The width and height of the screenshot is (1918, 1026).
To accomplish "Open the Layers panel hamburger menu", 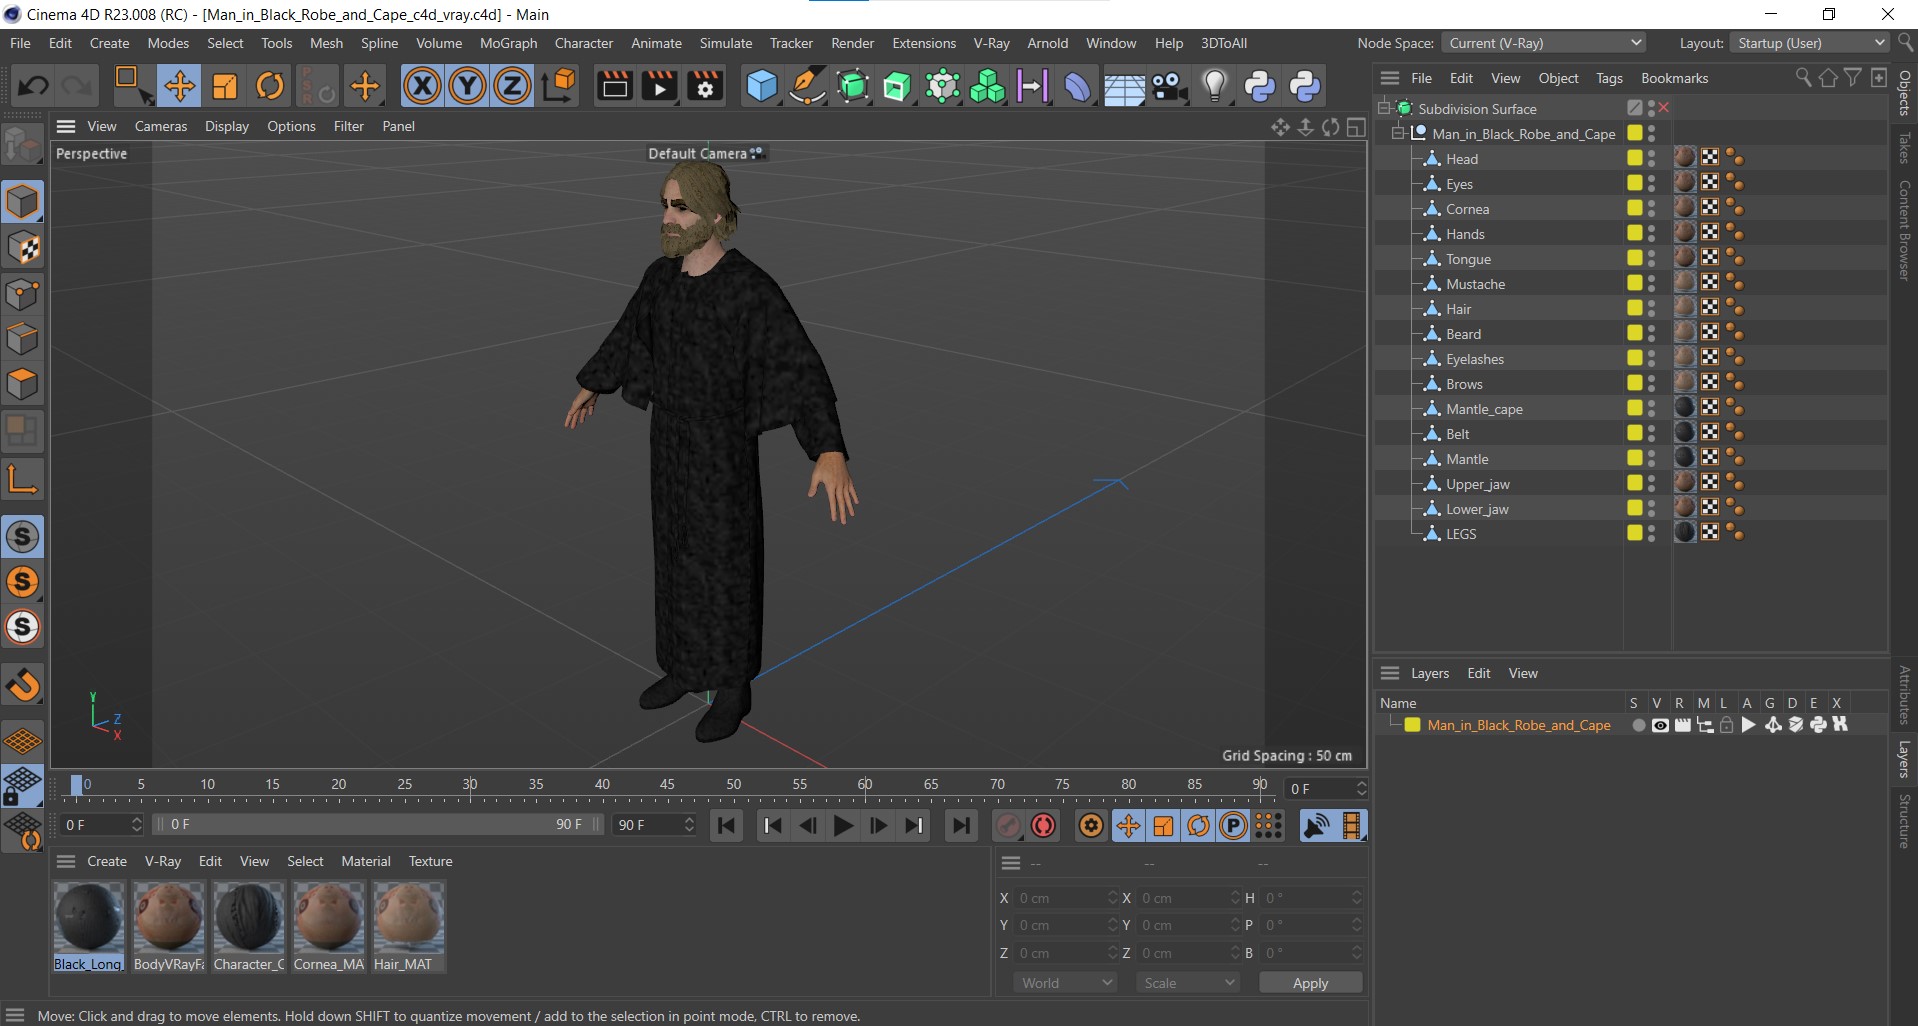I will click(x=1389, y=673).
